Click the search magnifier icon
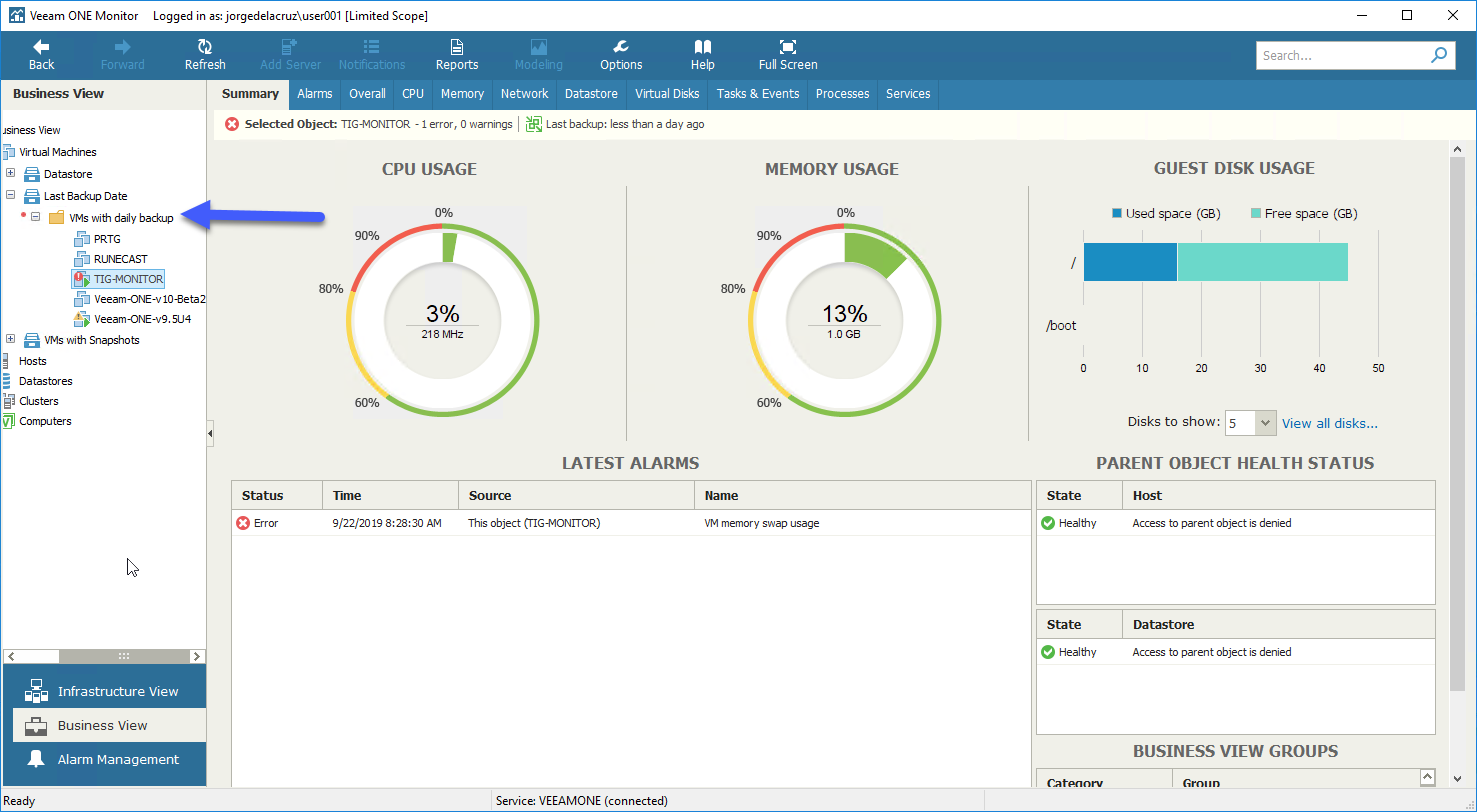The image size is (1477, 812). [x=1440, y=55]
